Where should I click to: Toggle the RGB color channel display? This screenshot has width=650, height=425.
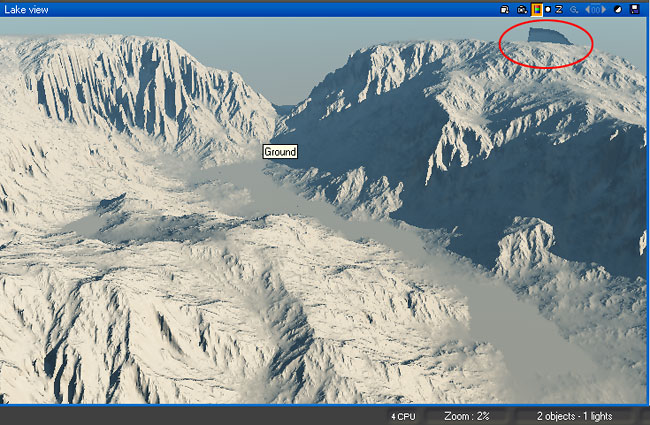pos(536,9)
